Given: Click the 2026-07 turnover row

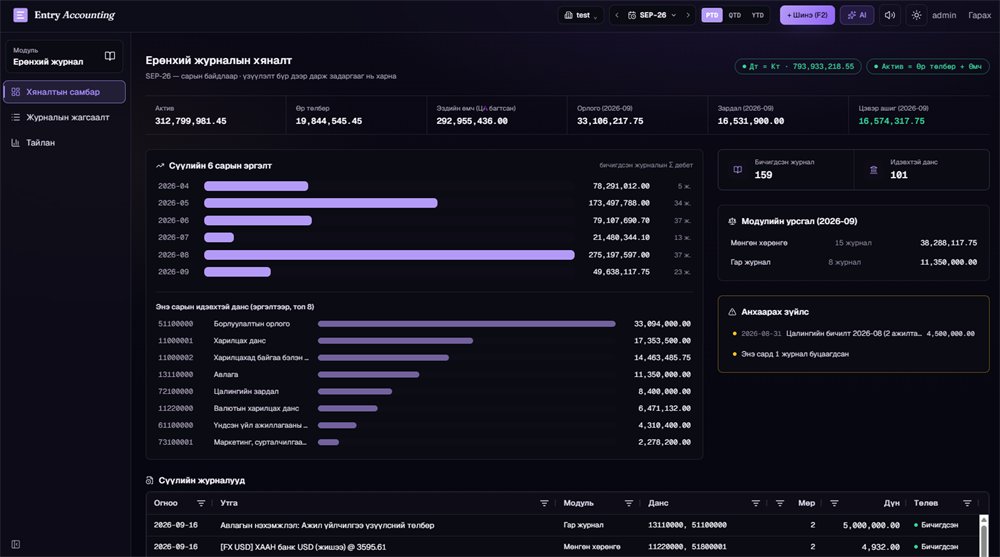Looking at the screenshot, I should click(424, 237).
